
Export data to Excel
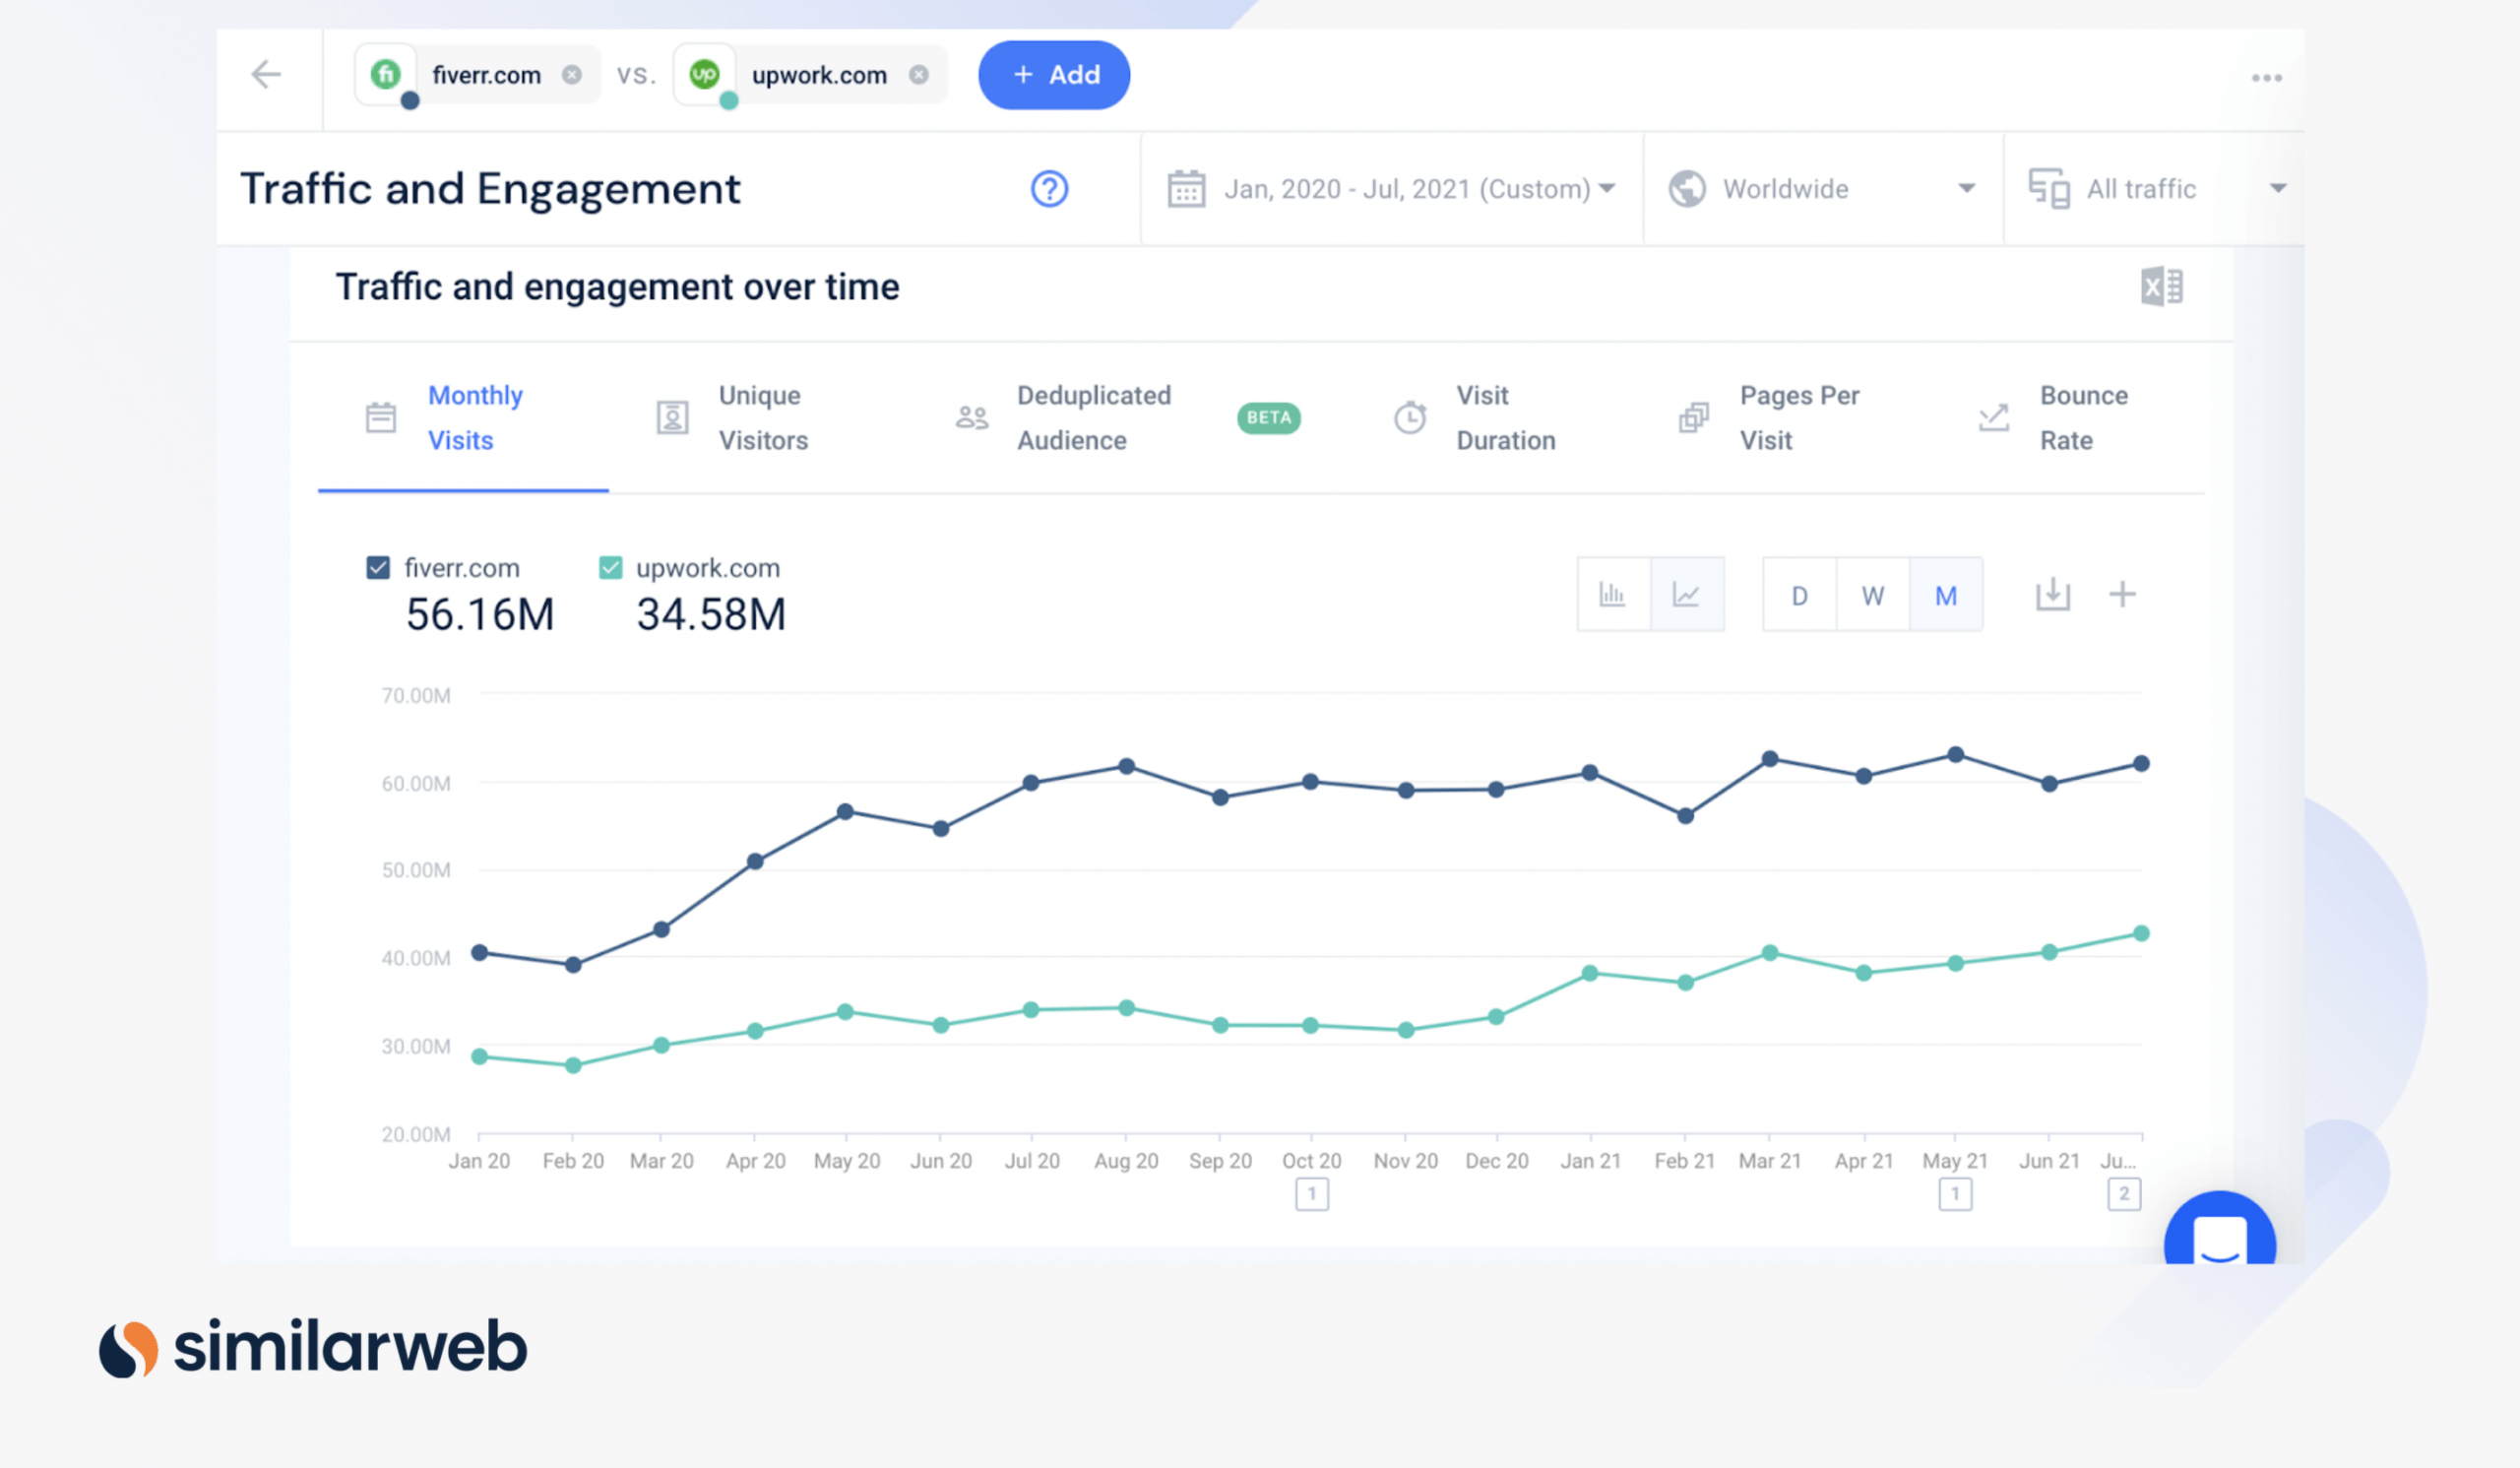coord(2161,287)
